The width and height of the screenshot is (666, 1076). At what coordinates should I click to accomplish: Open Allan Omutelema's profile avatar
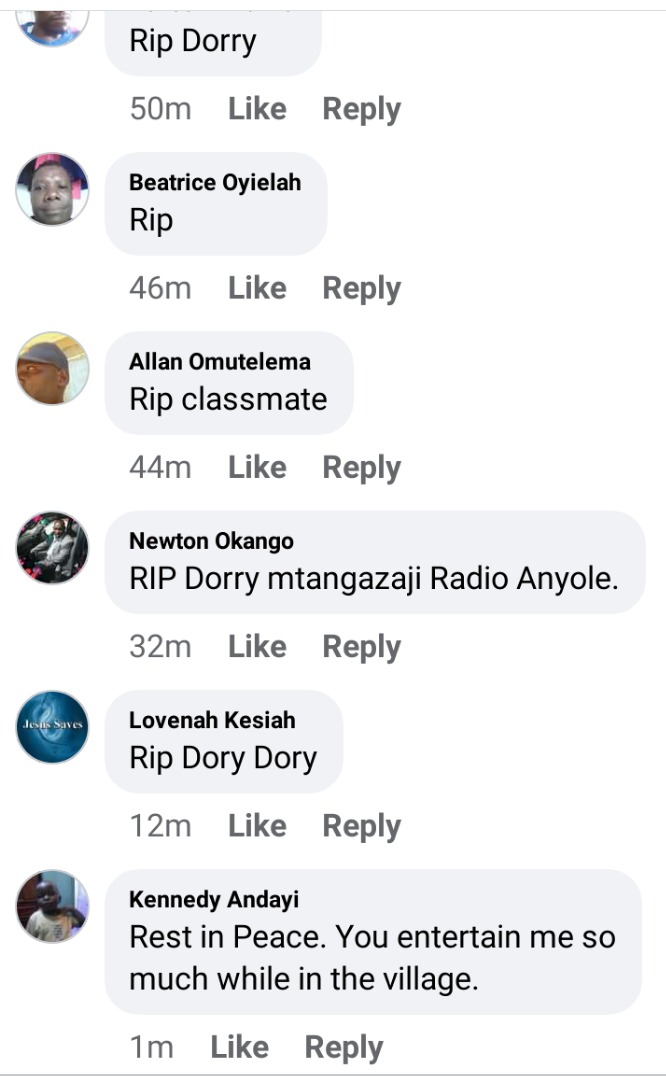tap(53, 369)
